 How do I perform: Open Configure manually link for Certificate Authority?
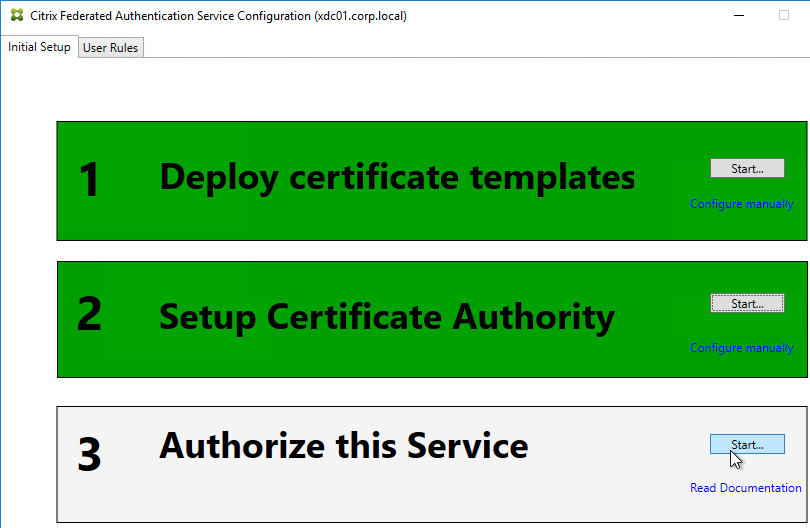(741, 348)
